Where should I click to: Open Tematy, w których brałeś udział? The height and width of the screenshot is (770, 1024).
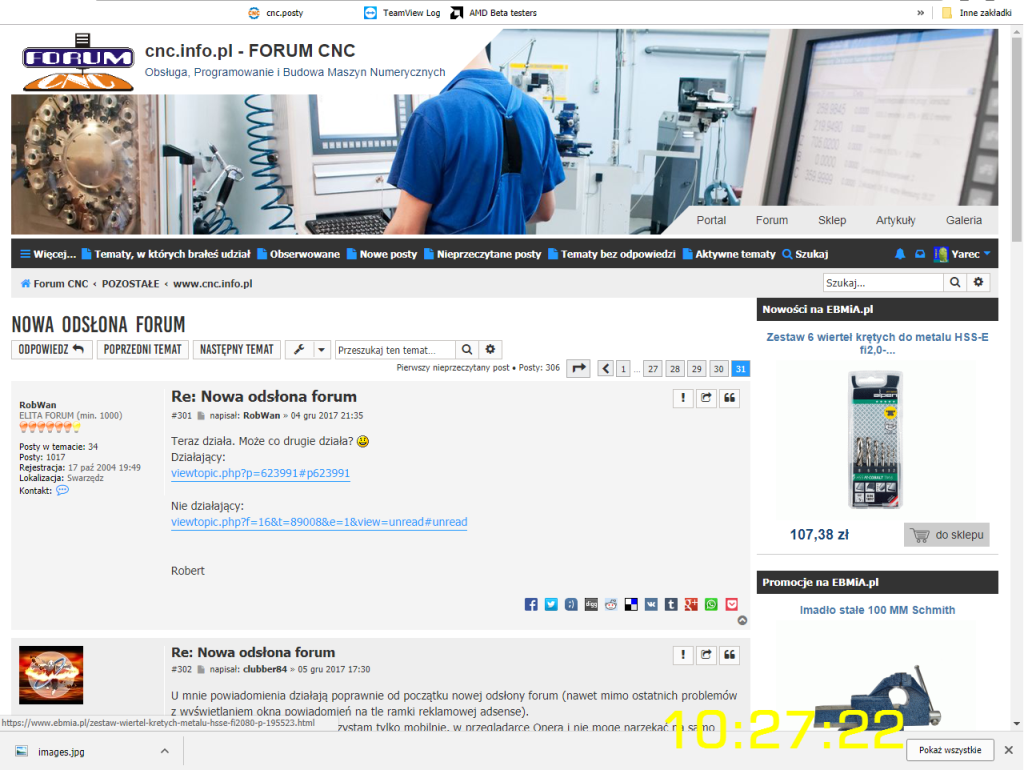point(166,254)
